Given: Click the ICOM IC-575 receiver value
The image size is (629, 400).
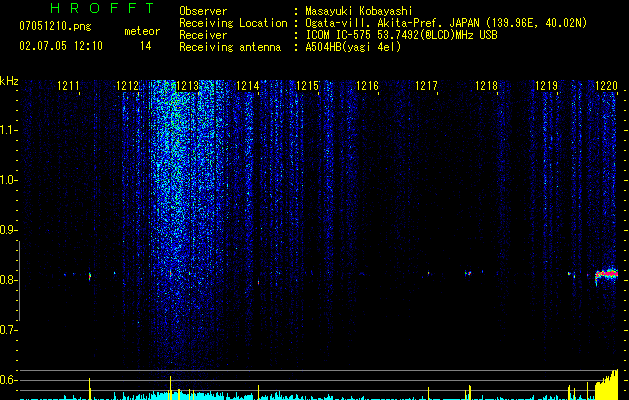Looking at the screenshot, I should [401, 35].
